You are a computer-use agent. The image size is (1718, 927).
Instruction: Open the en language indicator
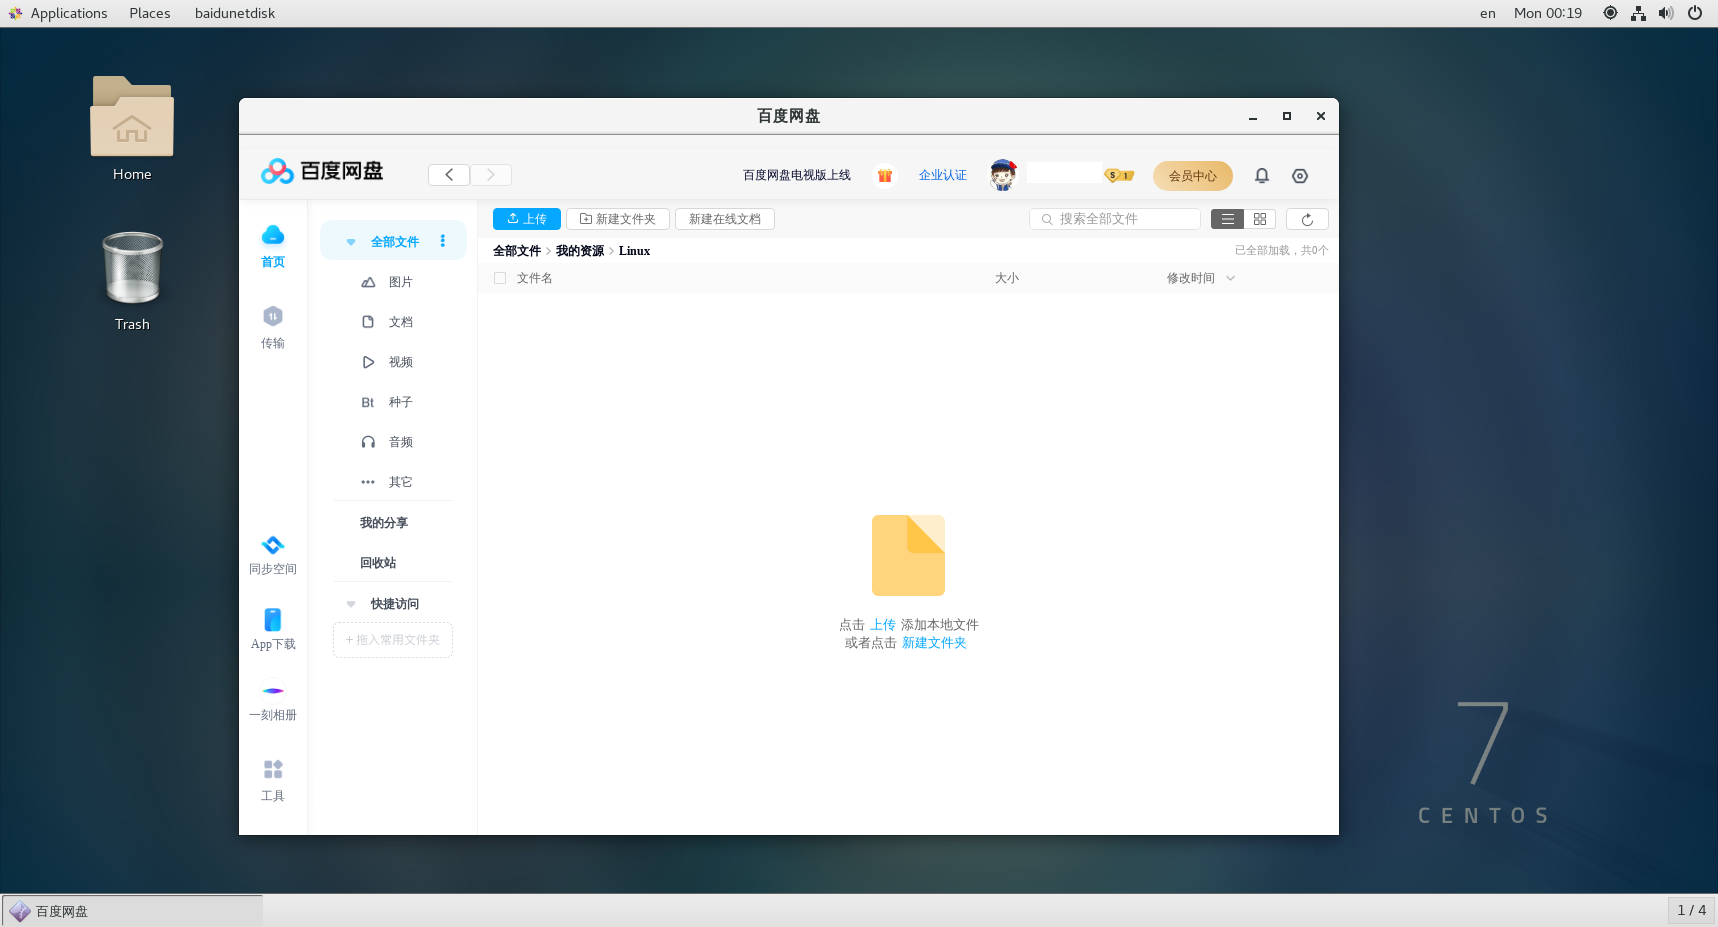coord(1488,13)
